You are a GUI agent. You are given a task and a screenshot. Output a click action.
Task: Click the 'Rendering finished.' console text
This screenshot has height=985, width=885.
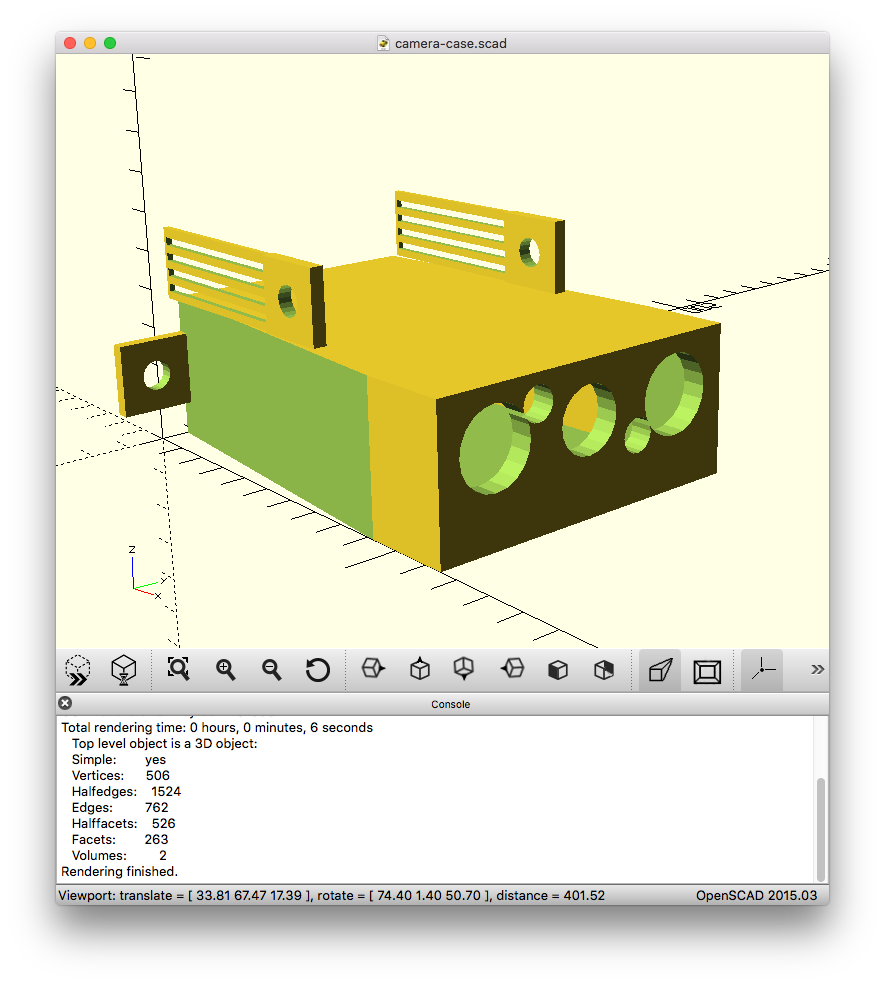point(120,871)
